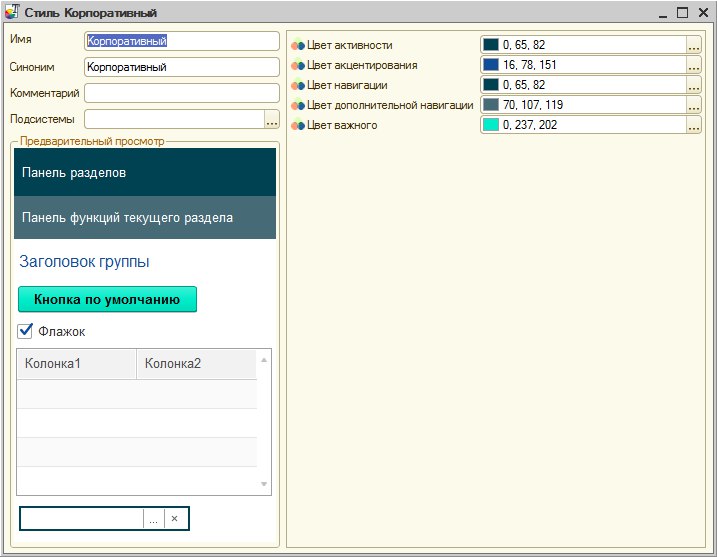Image resolution: width=717 pixels, height=557 pixels.
Task: Click the Цвет активности label
Action: pyautogui.click(x=349, y=45)
